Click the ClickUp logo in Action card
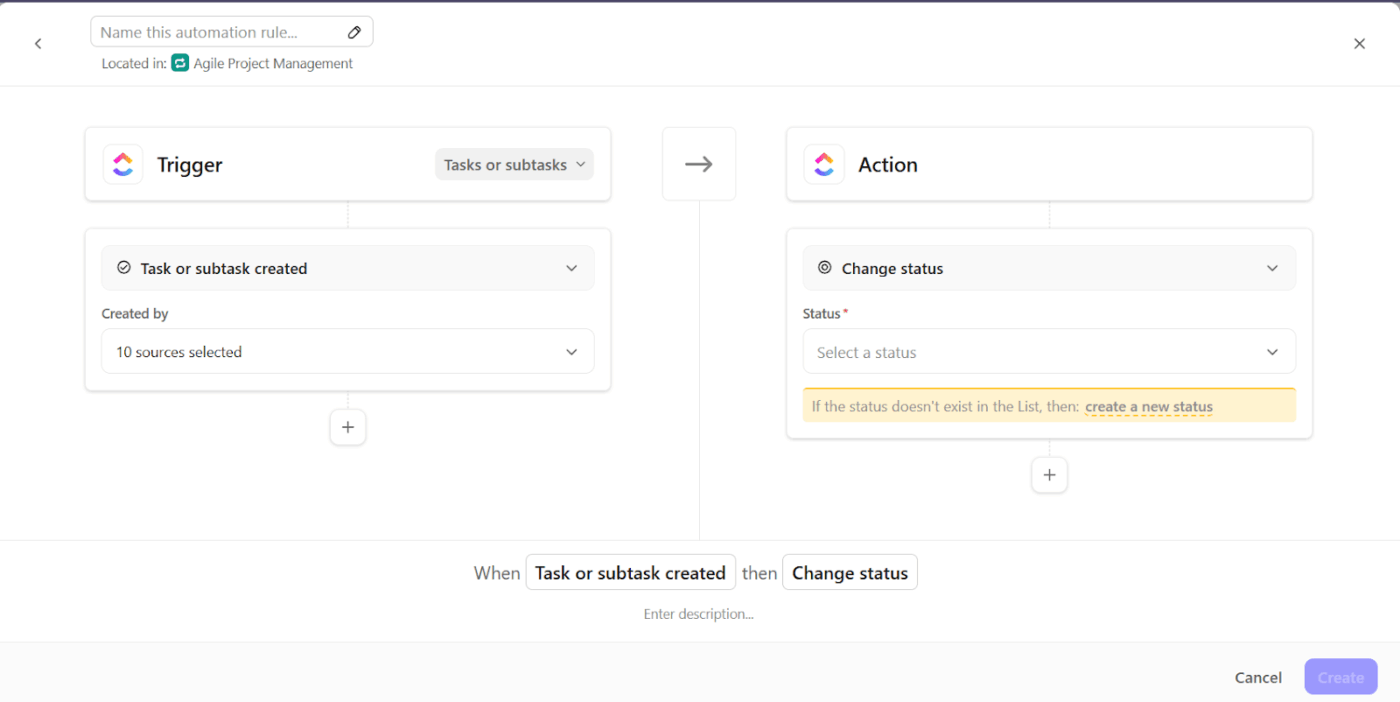The width and height of the screenshot is (1400, 702). point(824,165)
